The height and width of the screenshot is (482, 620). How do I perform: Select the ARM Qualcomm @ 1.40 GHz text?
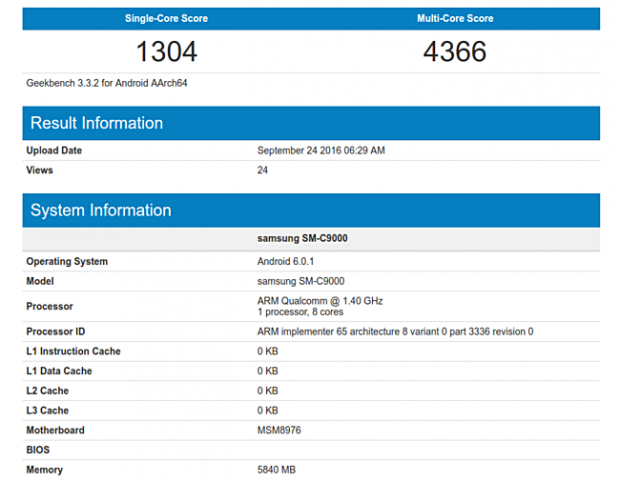320,300
